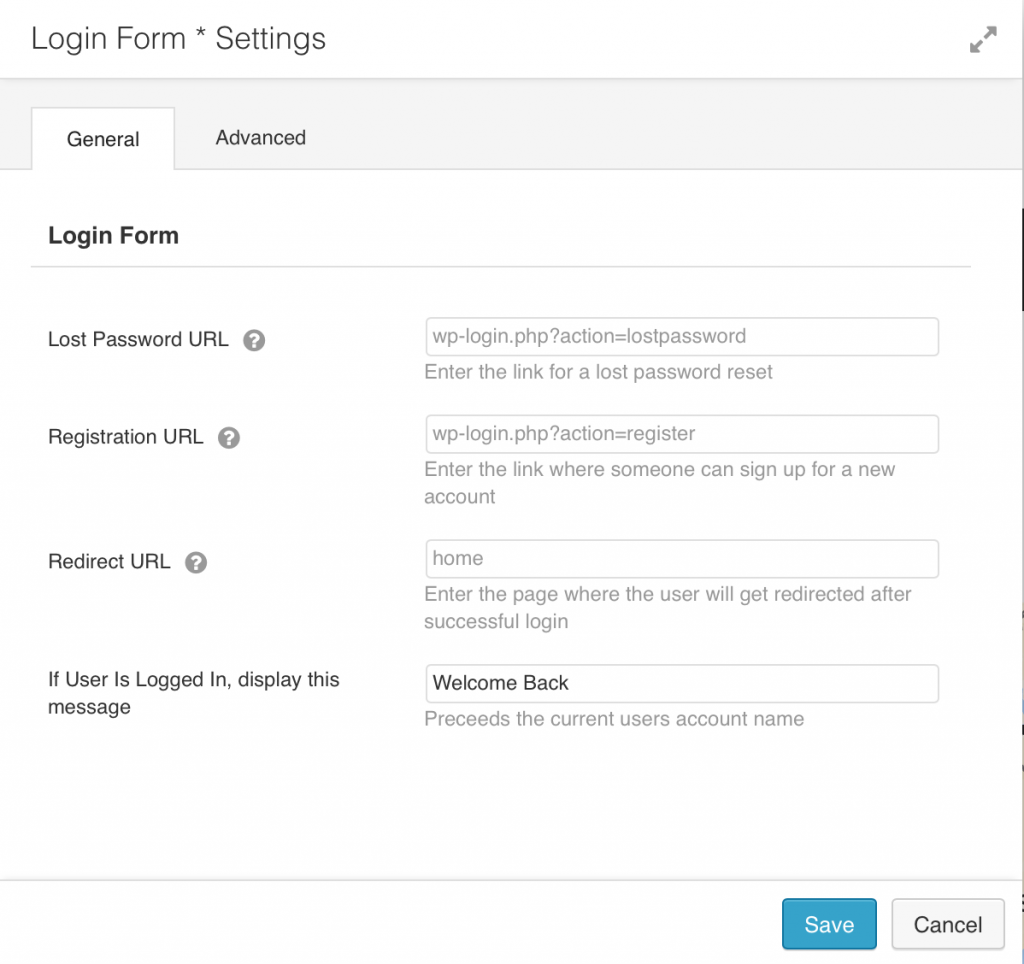This screenshot has height=964, width=1024.
Task: Click the Registration URL input field
Action: [x=683, y=434]
